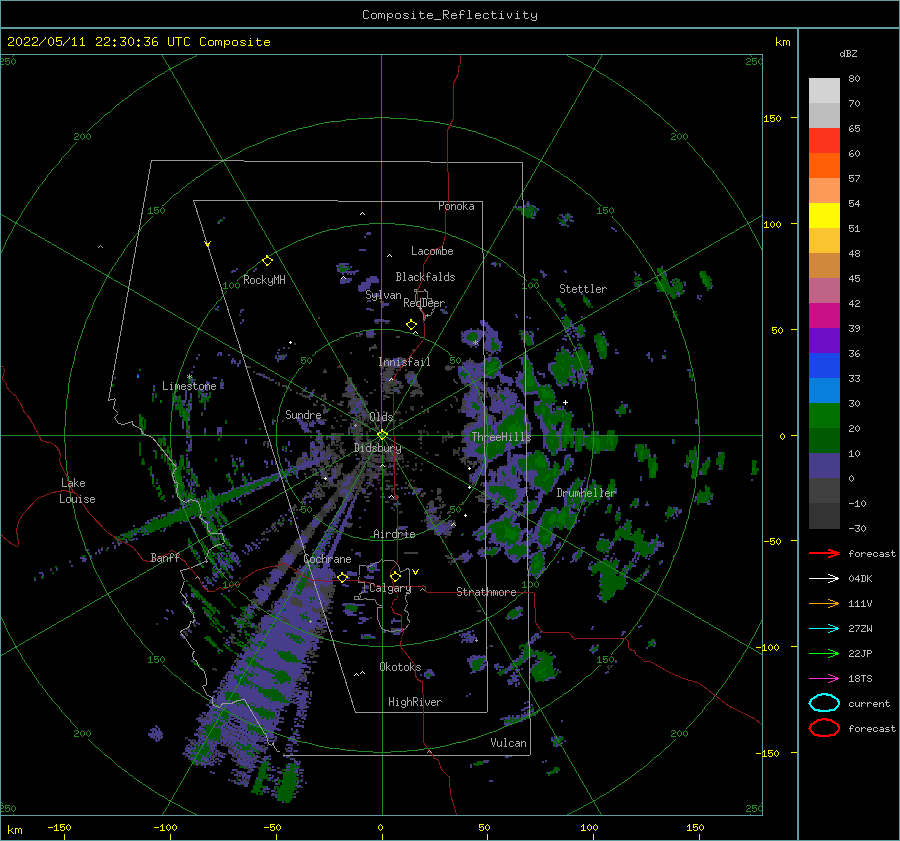
Task: Select the yellow 54 dBZ color swatch
Action: tap(824, 216)
